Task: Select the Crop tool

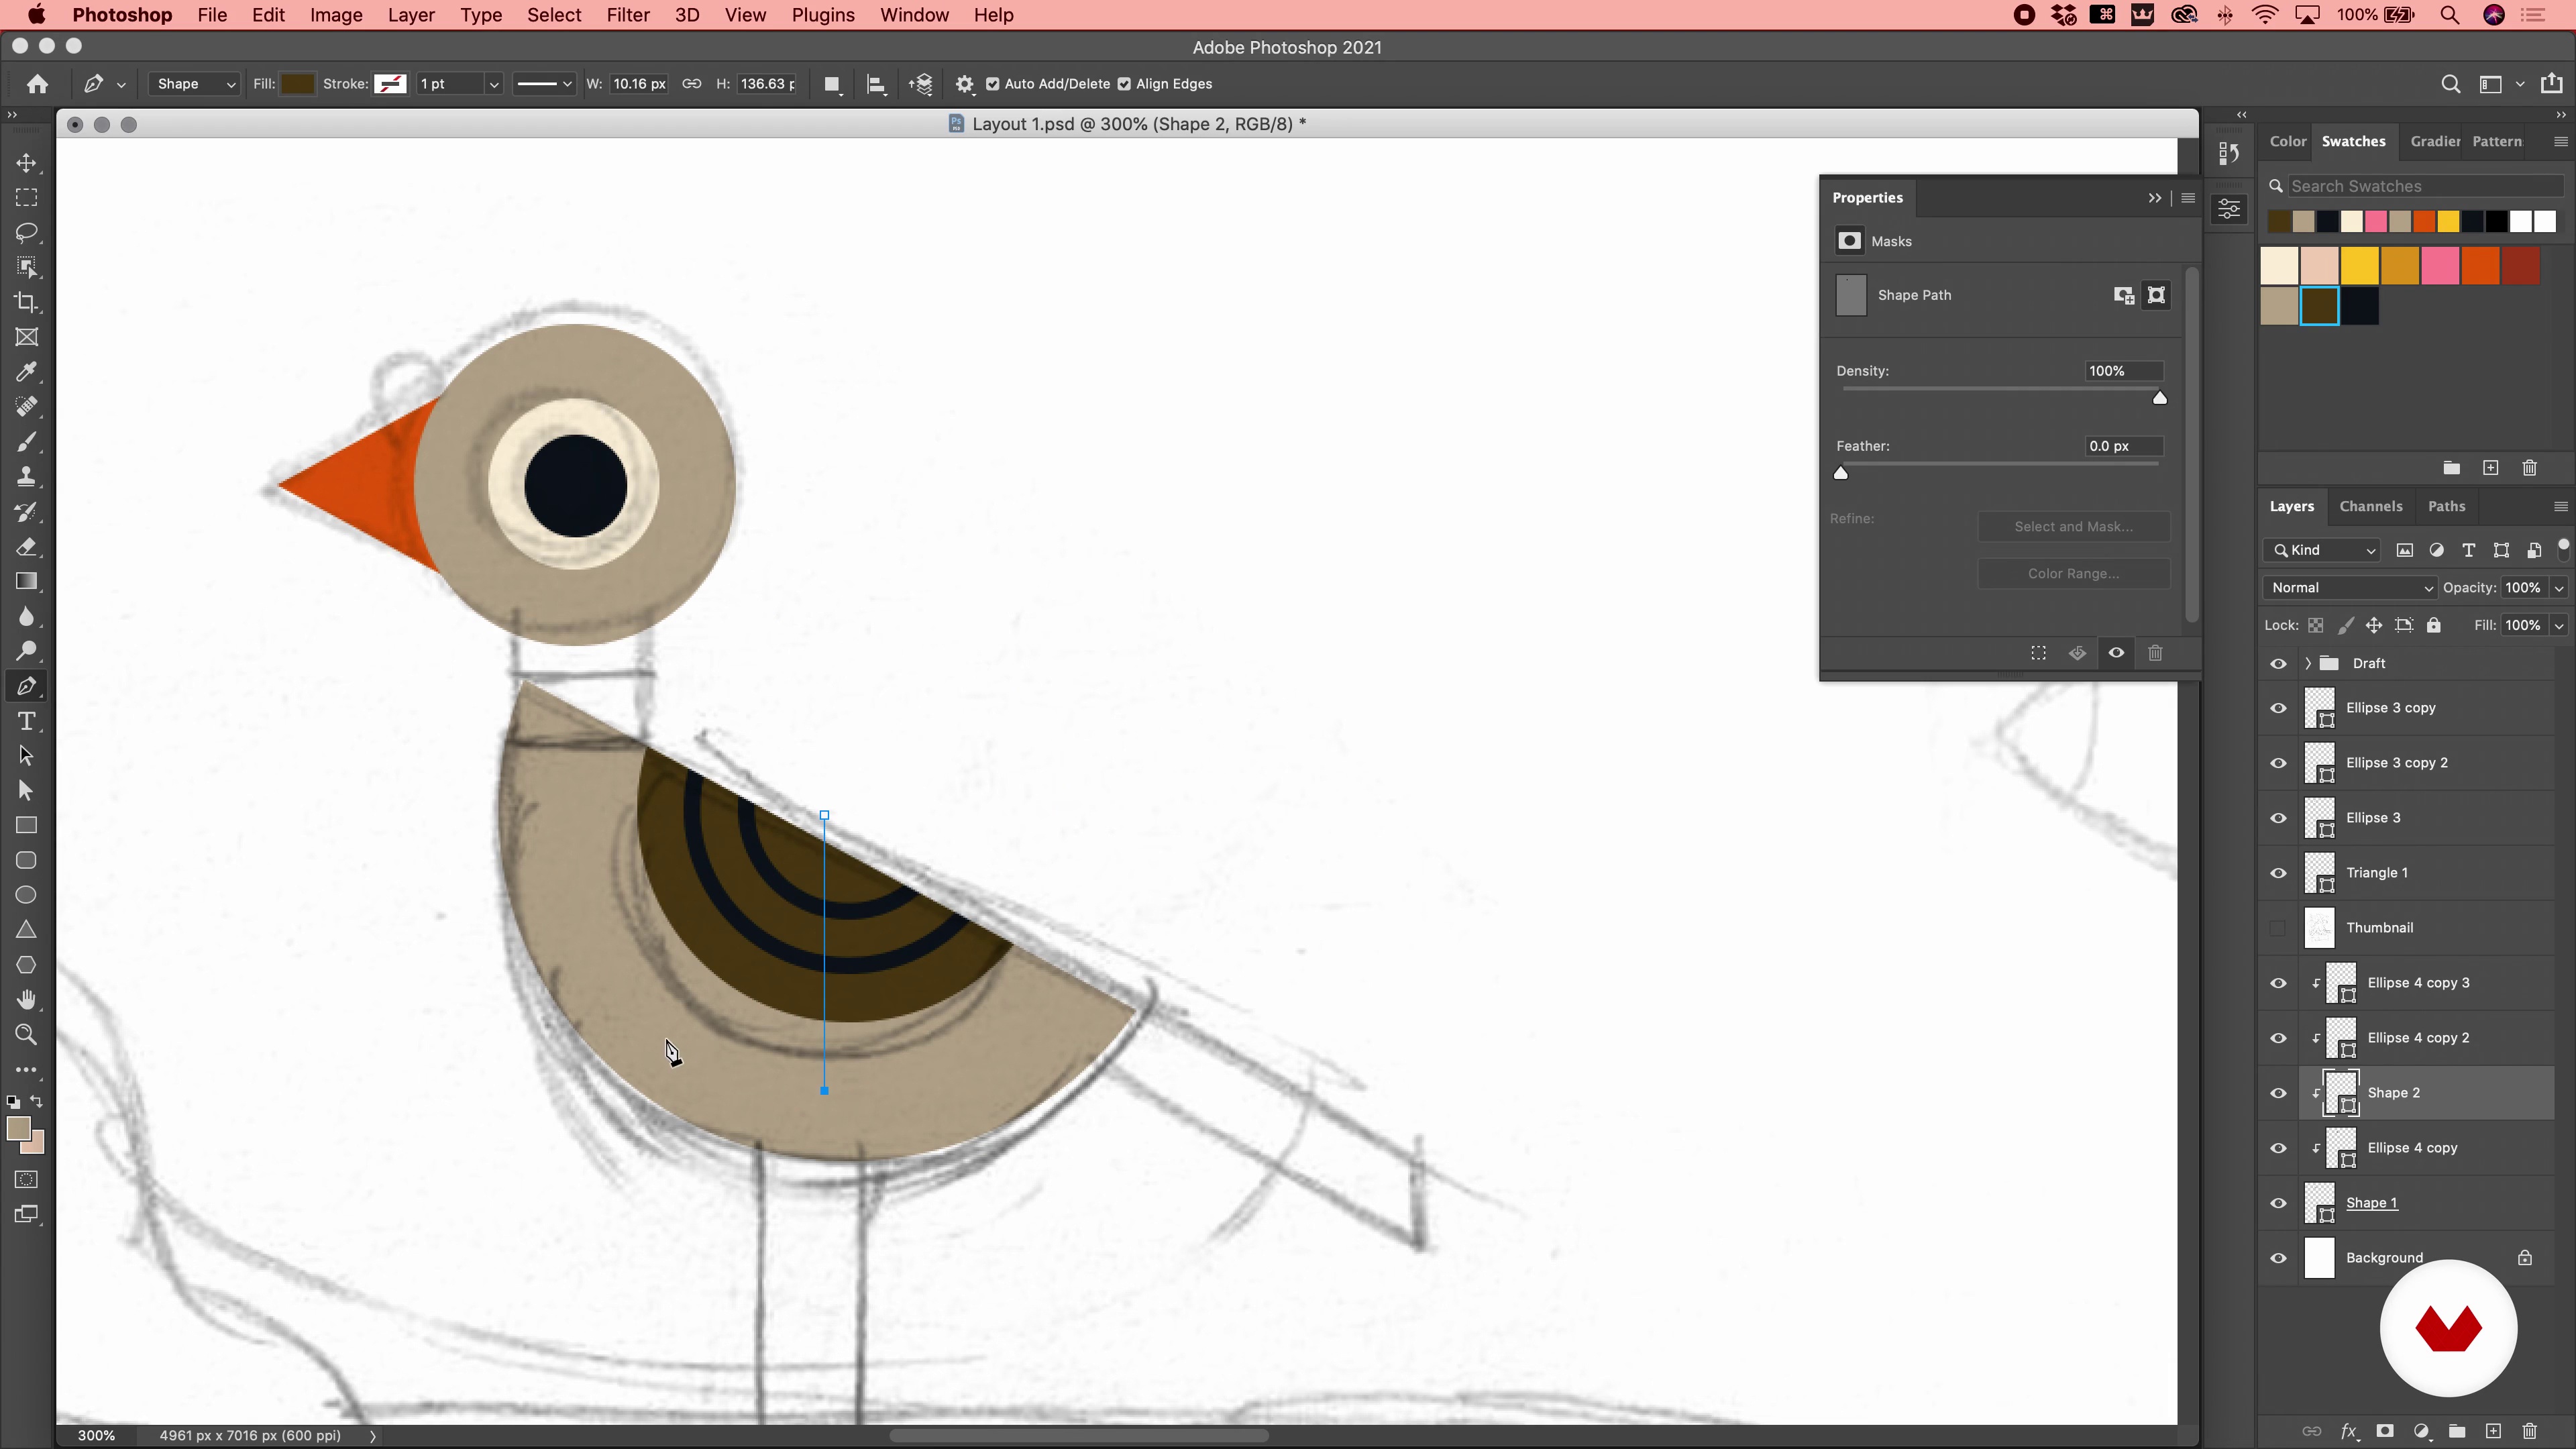Action: tap(27, 302)
